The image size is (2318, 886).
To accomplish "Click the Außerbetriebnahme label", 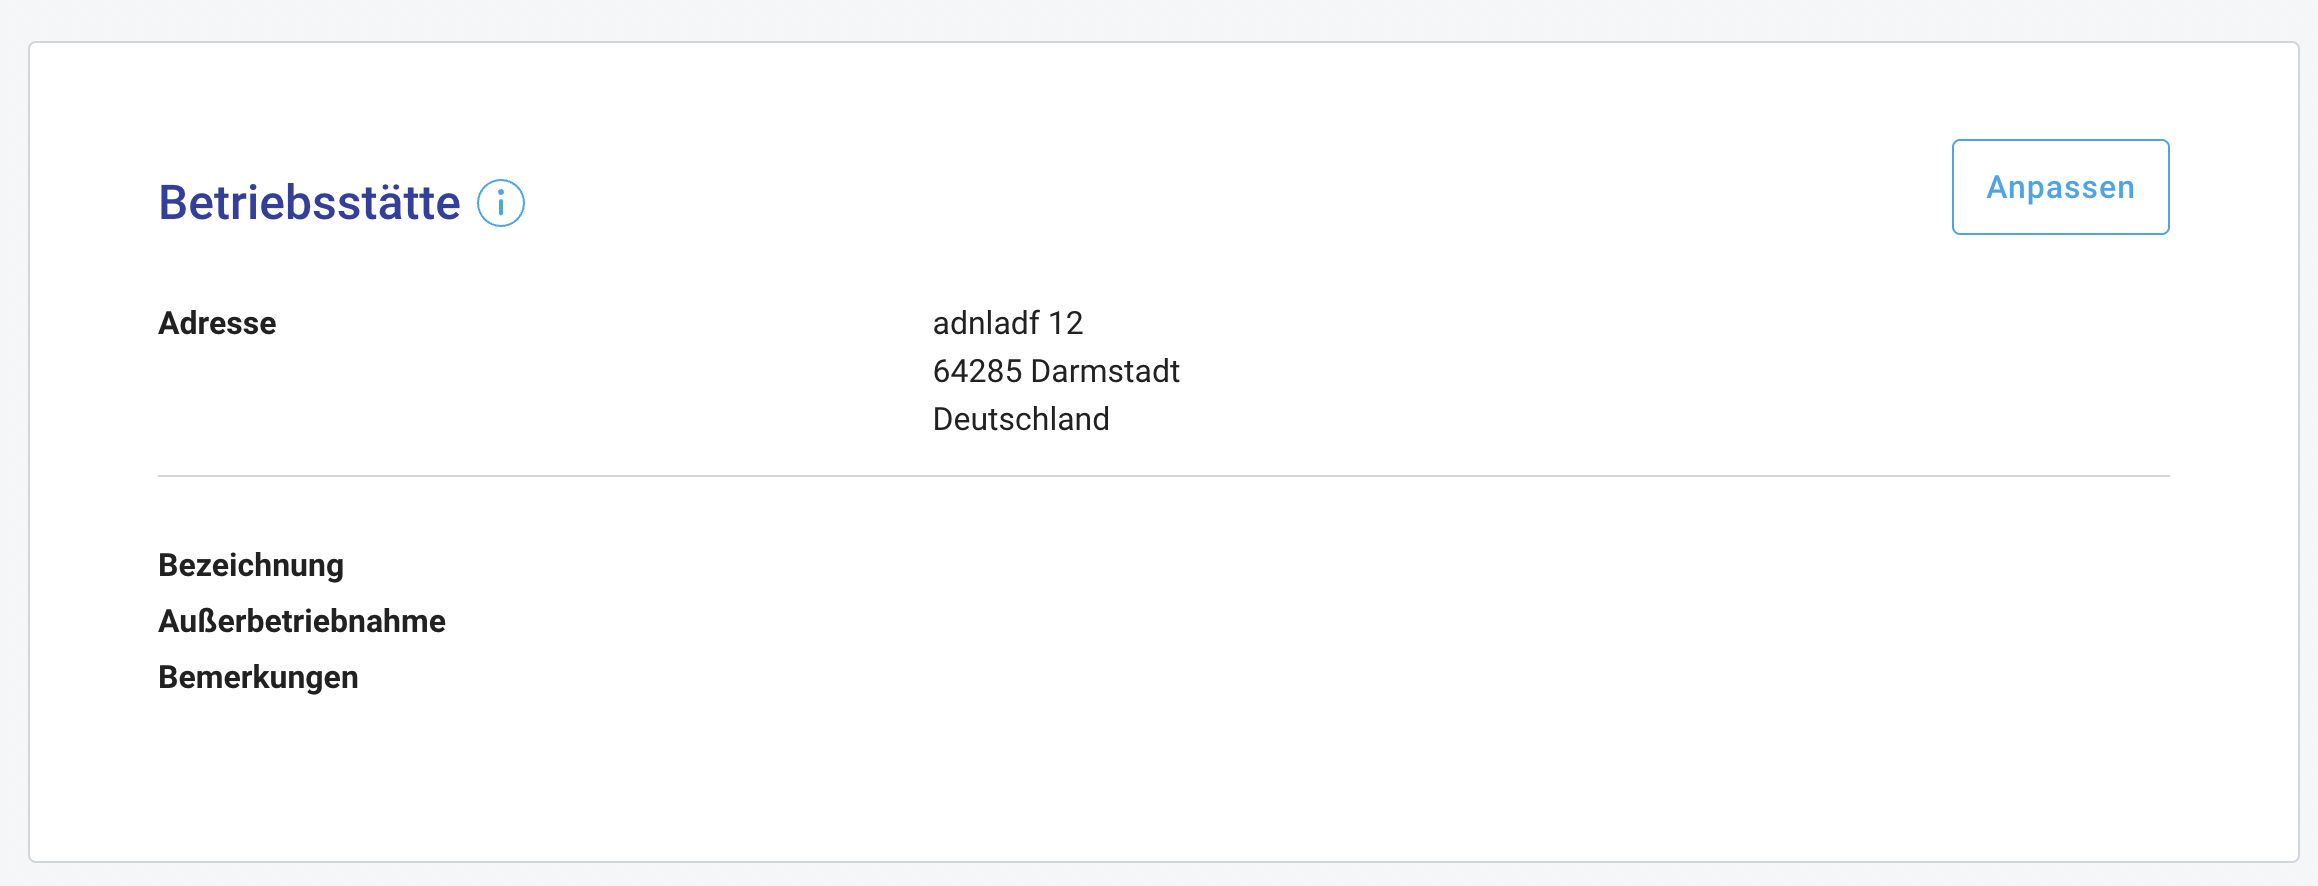I will coord(302,621).
